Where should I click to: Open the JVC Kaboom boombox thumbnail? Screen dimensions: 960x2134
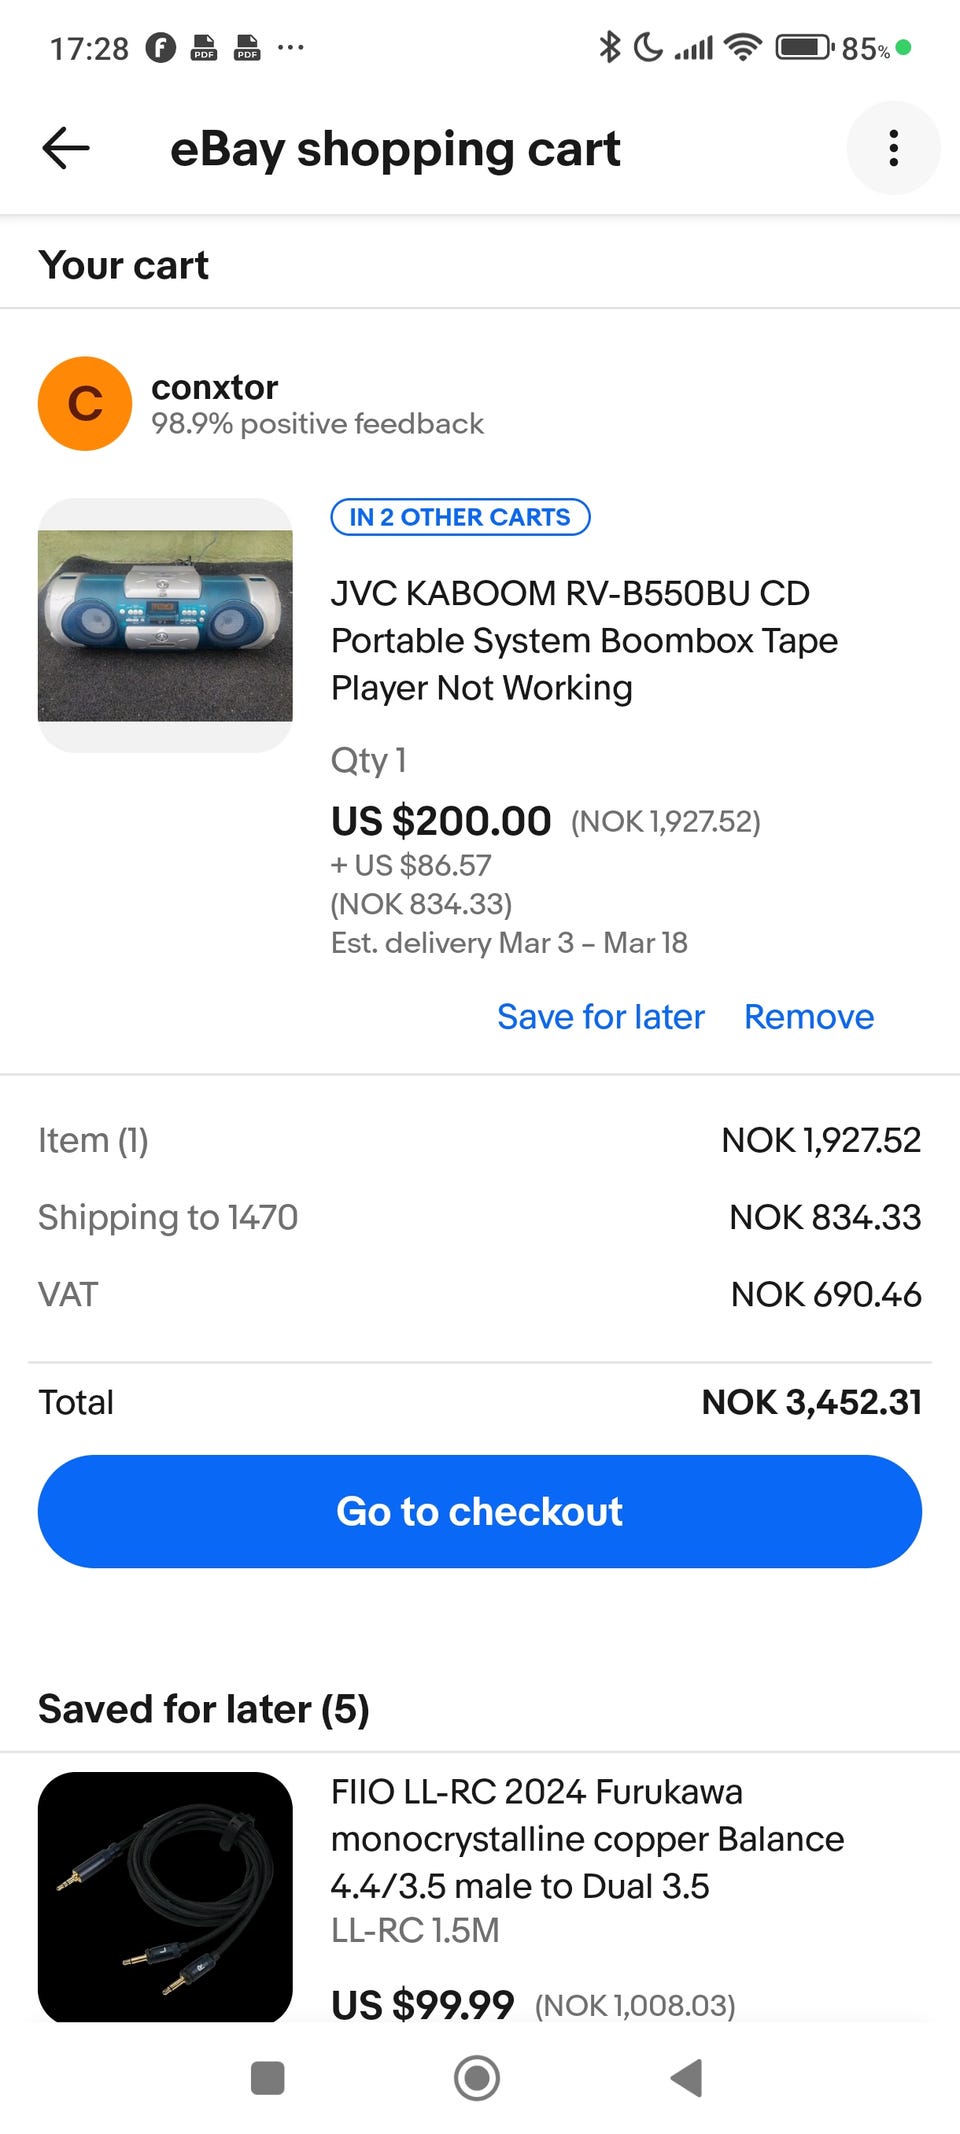[x=165, y=625]
